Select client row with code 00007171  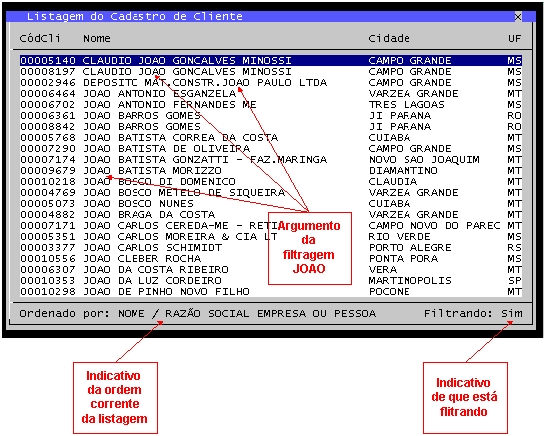271,225
